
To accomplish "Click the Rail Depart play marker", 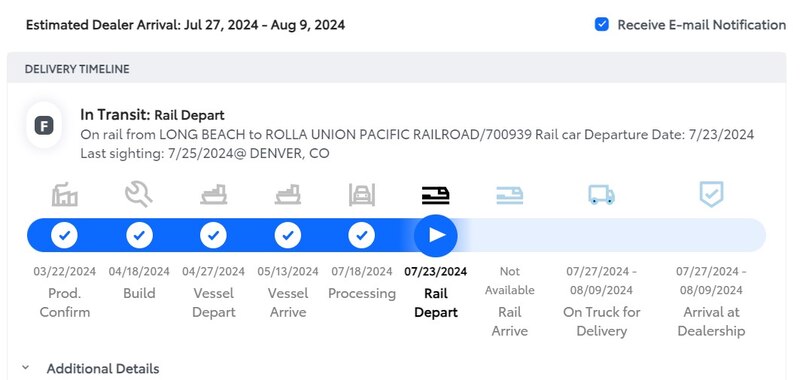I will [x=436, y=235].
